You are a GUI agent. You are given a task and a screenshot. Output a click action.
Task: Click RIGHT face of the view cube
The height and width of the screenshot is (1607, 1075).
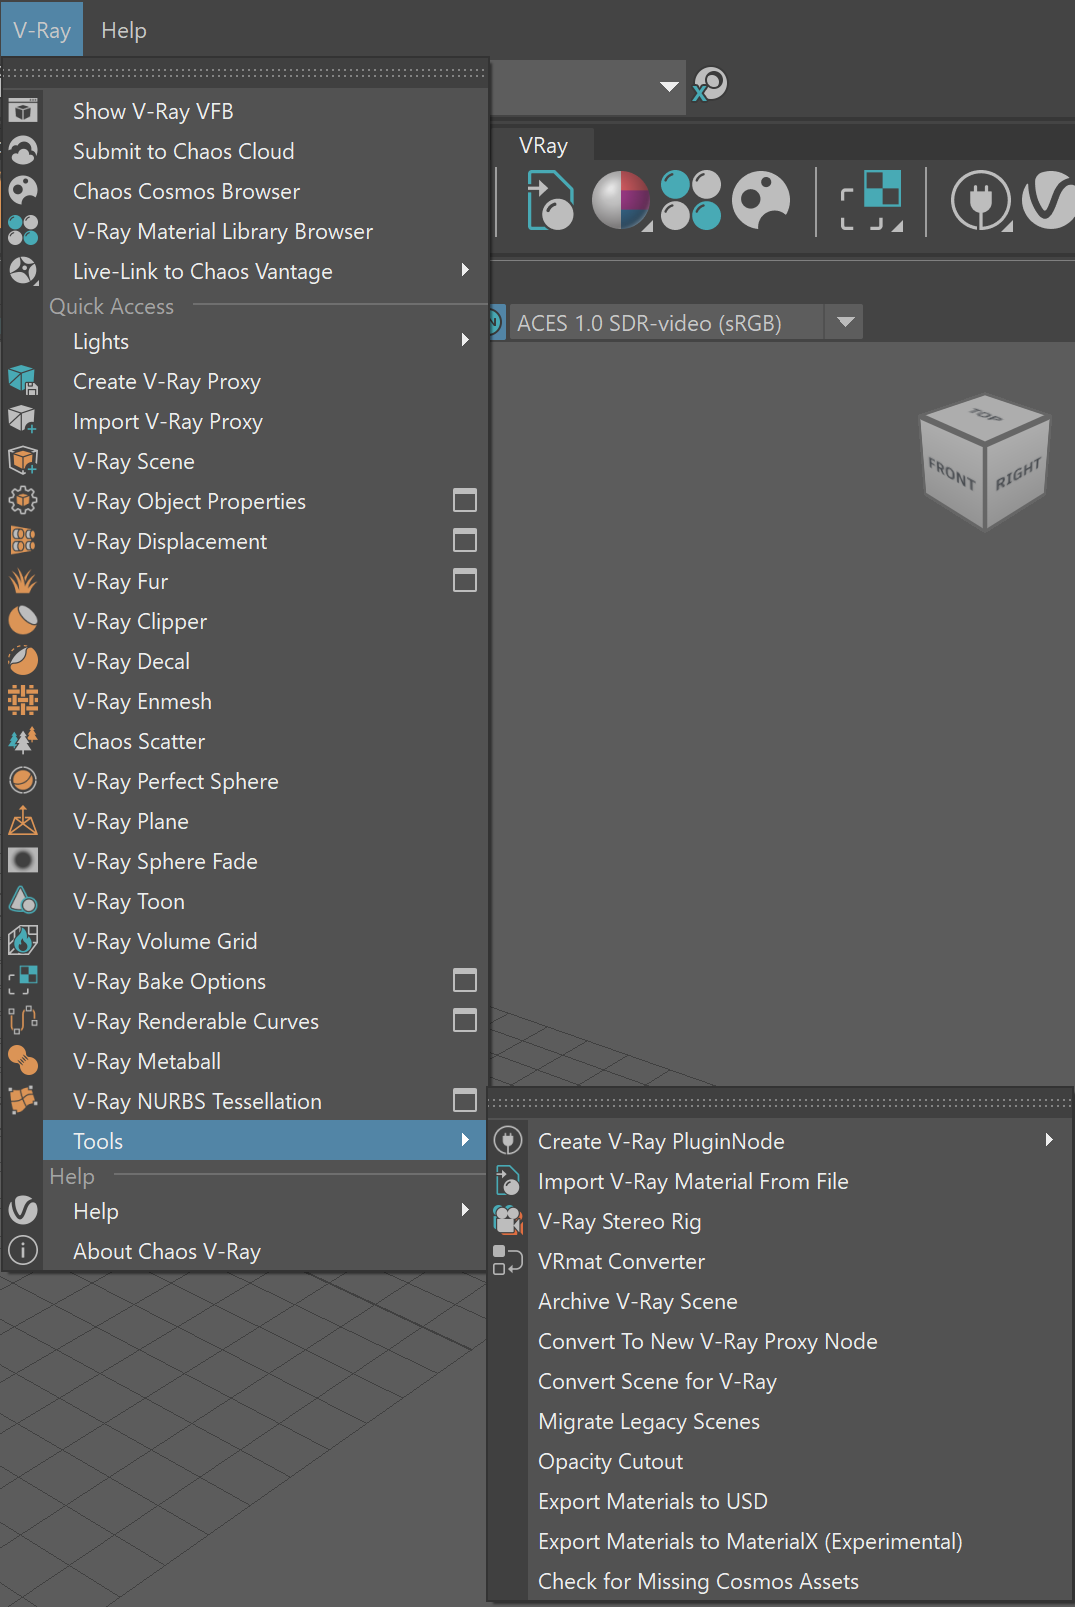(x=1017, y=473)
